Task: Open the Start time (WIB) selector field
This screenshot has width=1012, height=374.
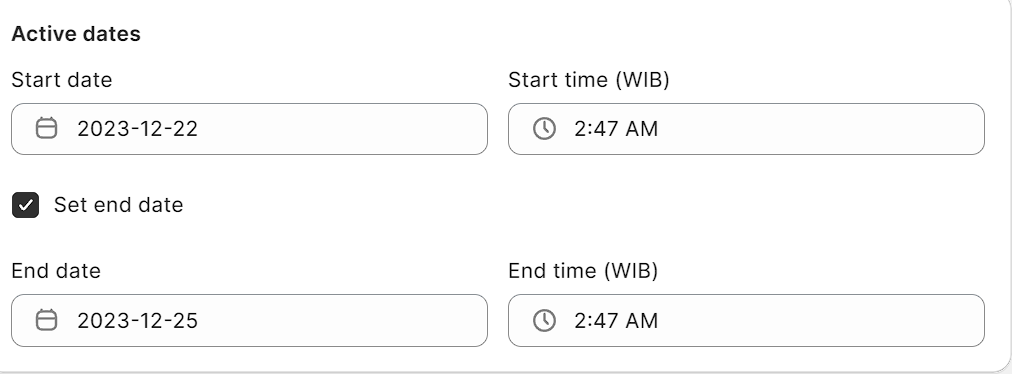Action: coord(746,129)
